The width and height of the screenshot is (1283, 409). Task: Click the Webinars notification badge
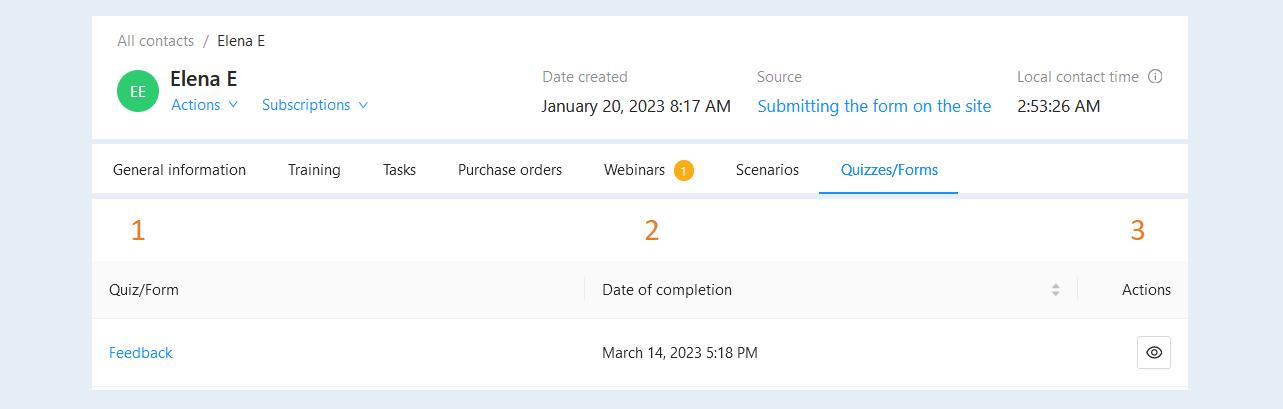pos(684,171)
